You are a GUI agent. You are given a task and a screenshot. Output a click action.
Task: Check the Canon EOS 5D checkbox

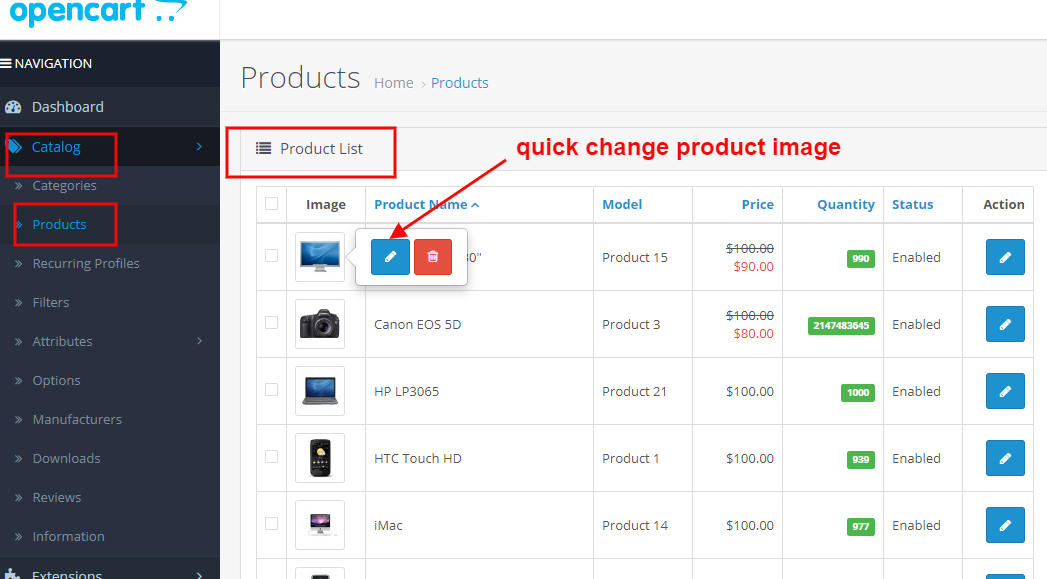[271, 323]
